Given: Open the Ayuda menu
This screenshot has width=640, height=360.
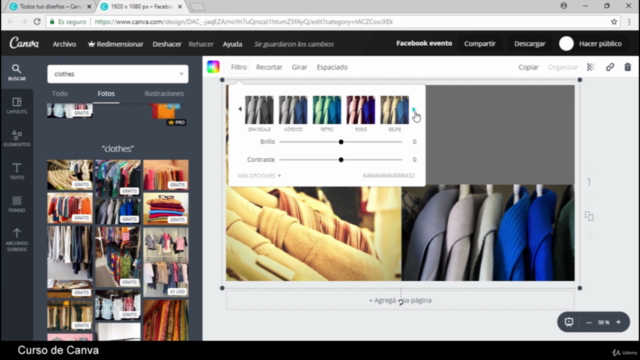Looking at the screenshot, I should [x=232, y=44].
